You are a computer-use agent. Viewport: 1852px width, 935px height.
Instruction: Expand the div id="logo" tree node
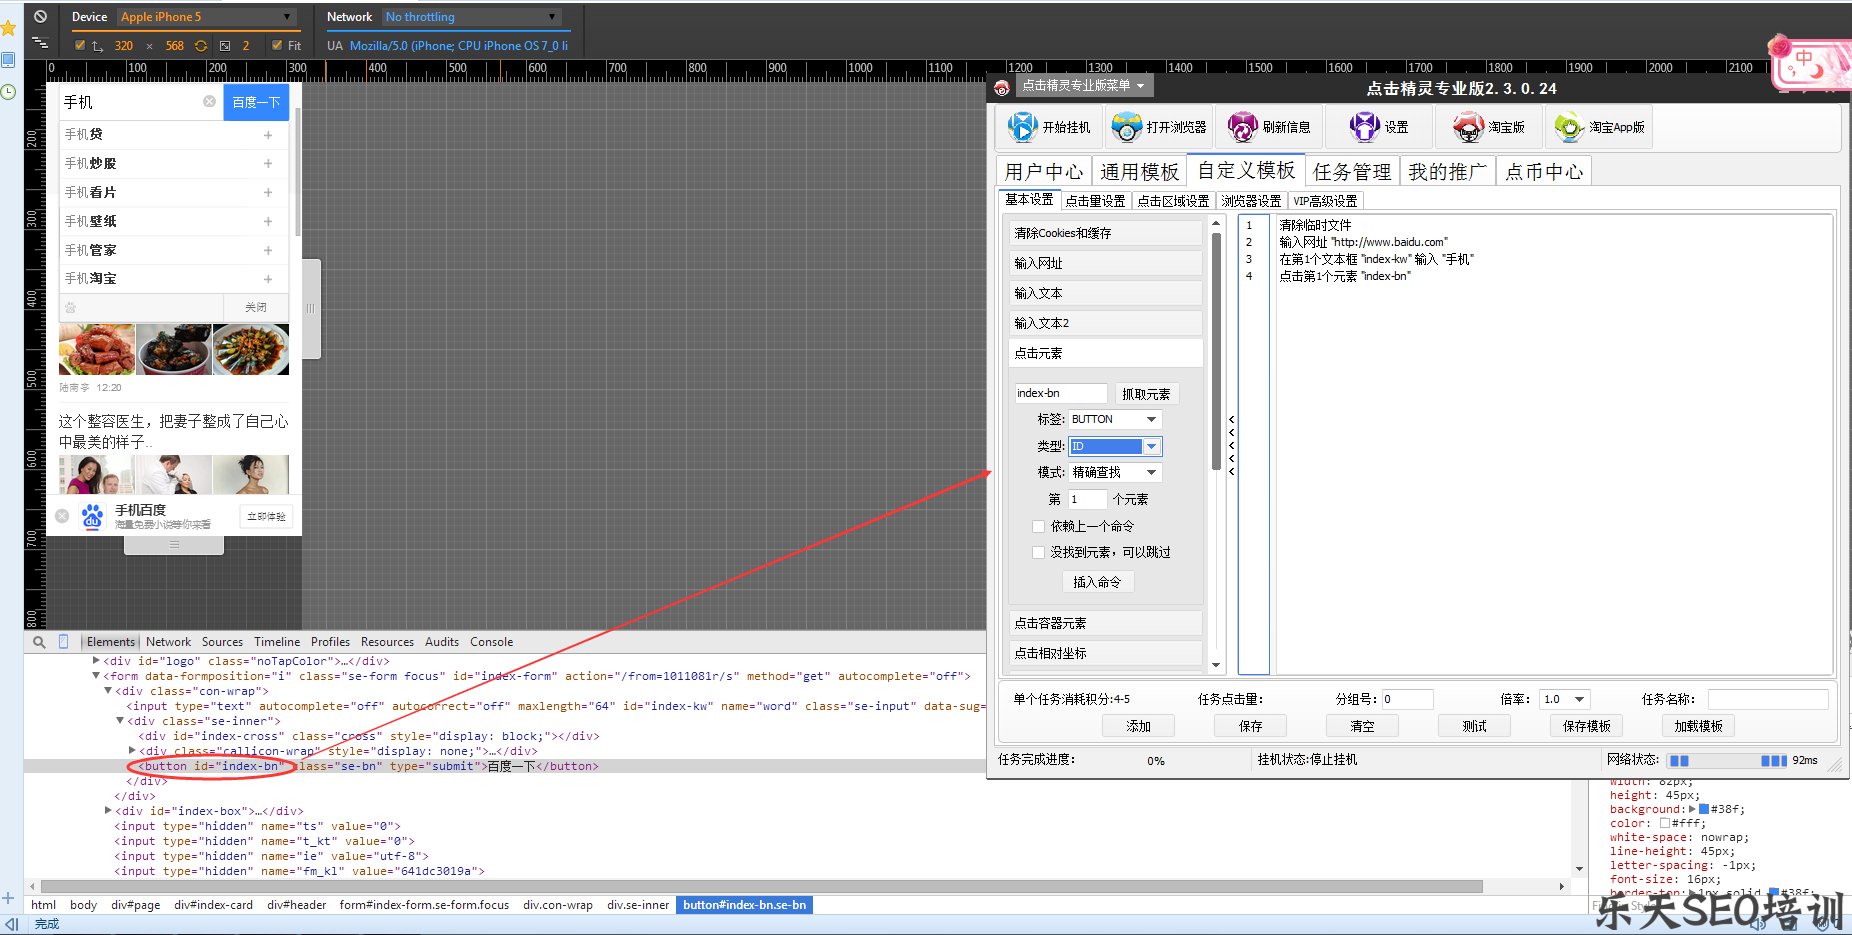pyautogui.click(x=96, y=661)
